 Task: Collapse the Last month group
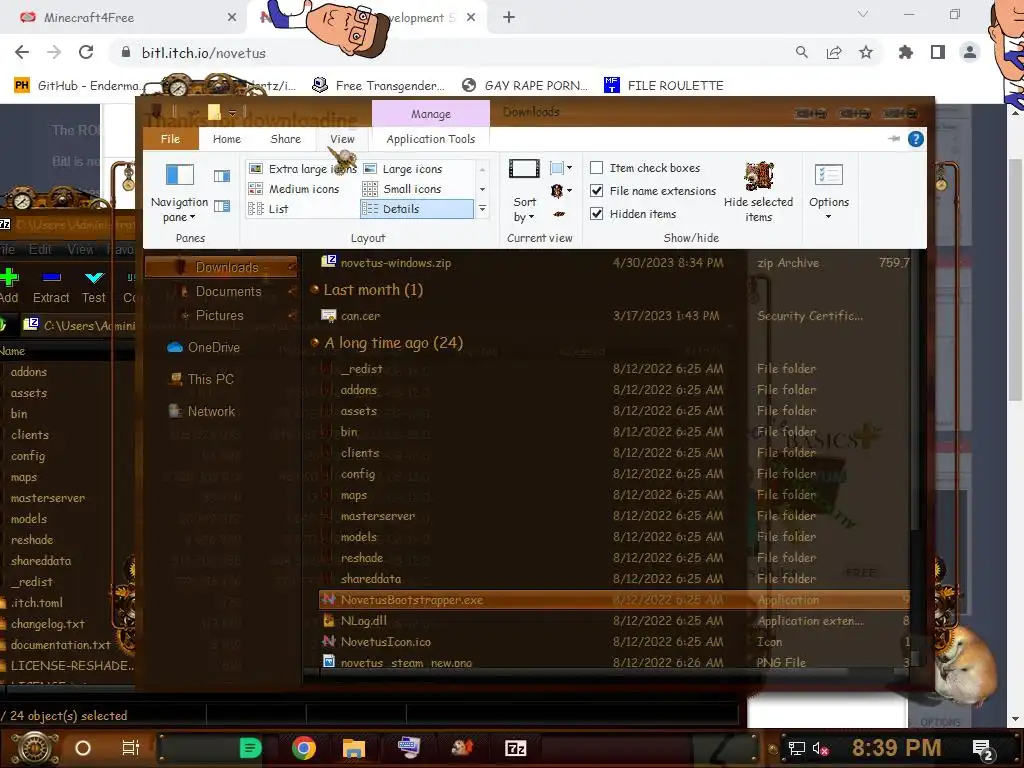click(315, 289)
